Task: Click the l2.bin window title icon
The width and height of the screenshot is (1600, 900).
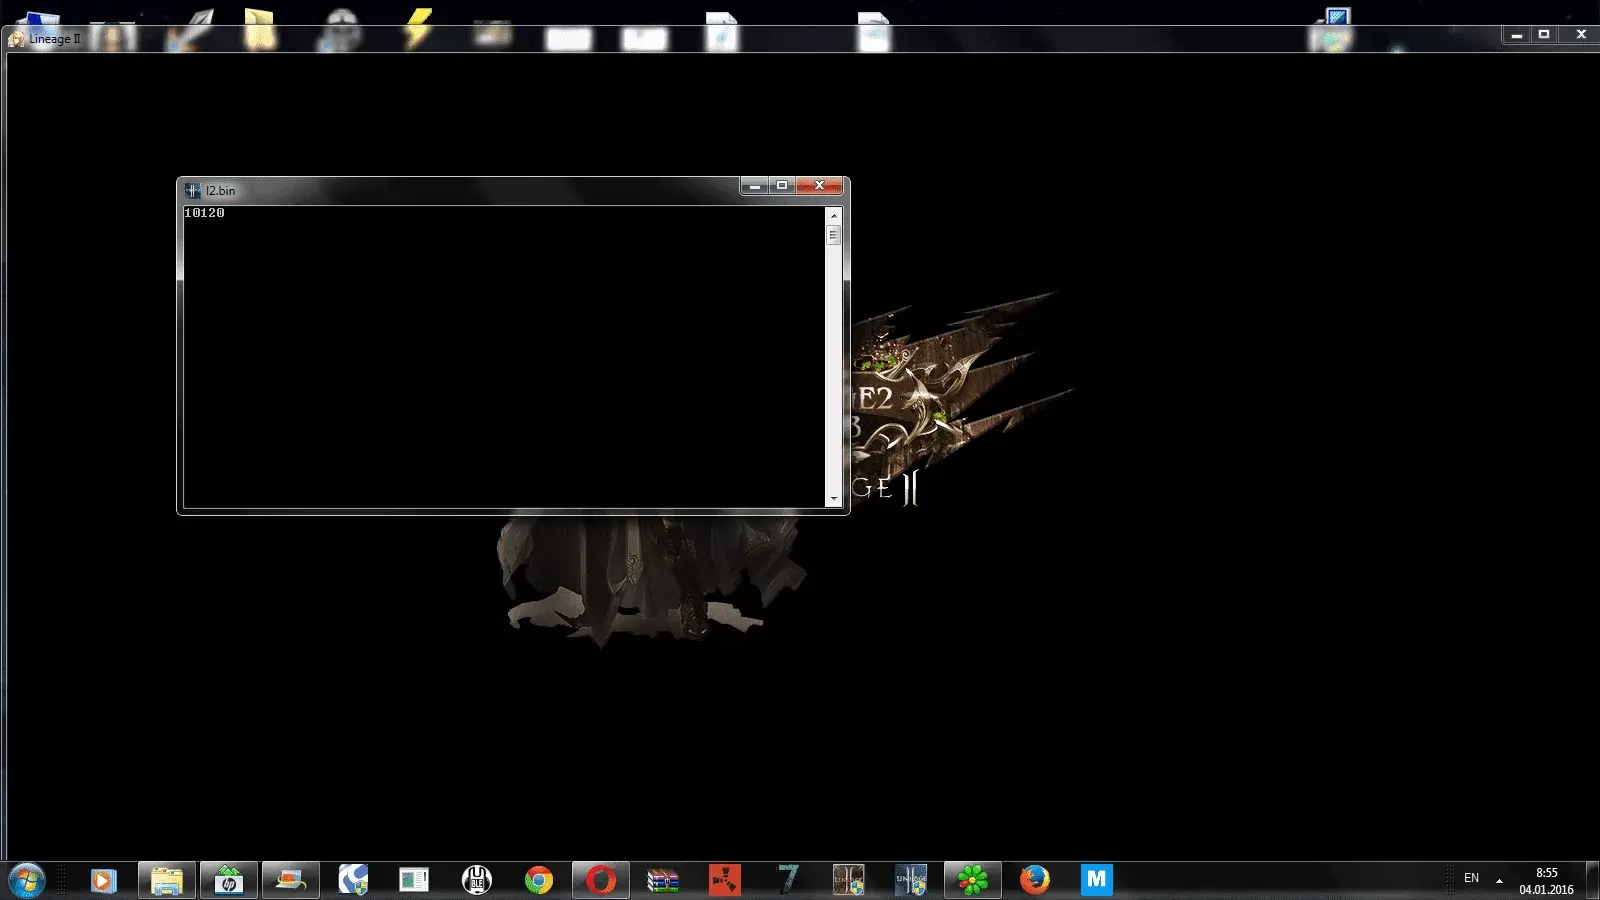Action: (194, 190)
